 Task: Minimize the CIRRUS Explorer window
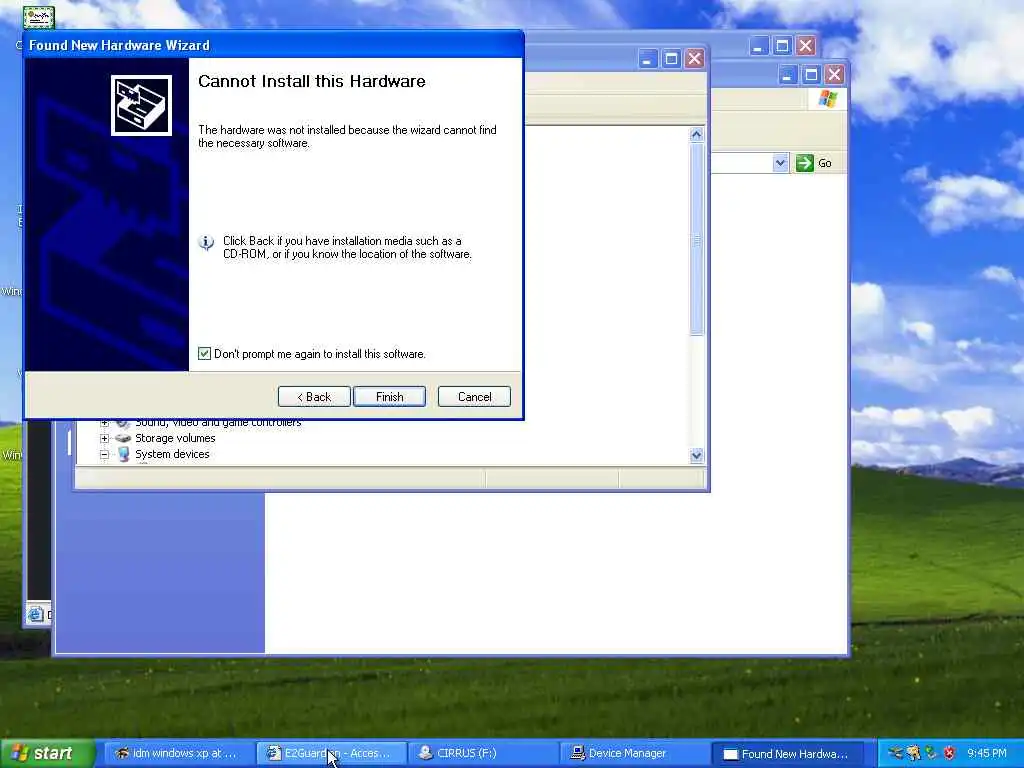(x=787, y=75)
